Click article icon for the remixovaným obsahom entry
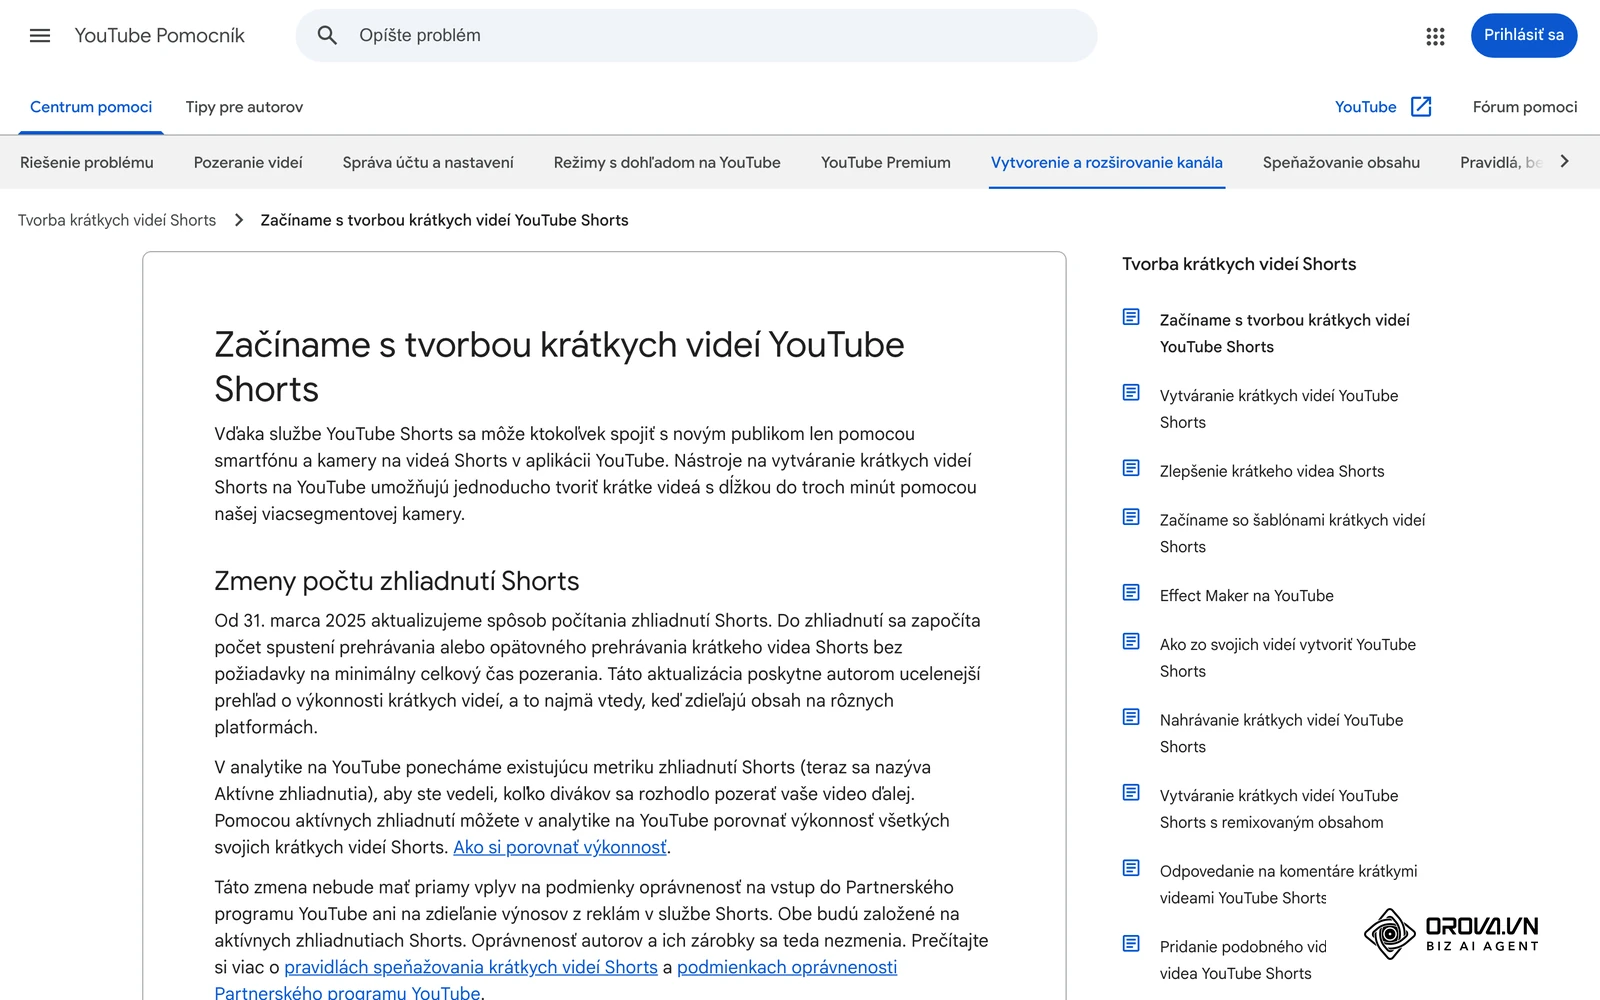The width and height of the screenshot is (1600, 1000). 1131,793
